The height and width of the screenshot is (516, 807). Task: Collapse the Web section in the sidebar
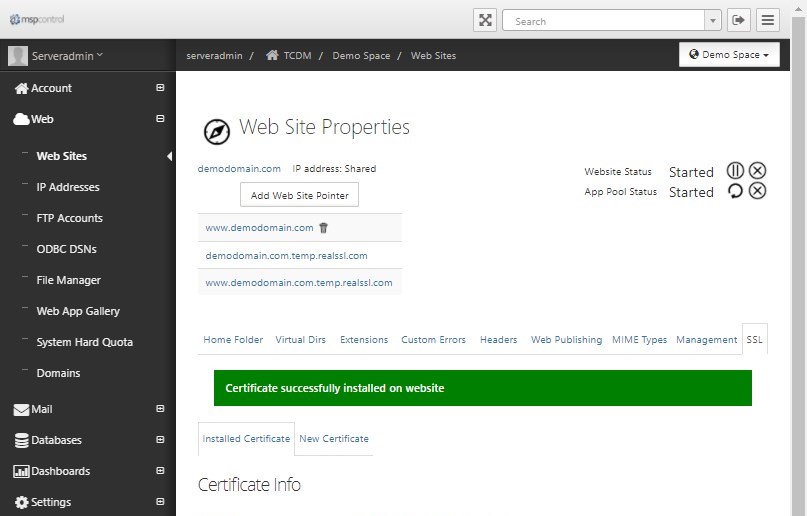tap(160, 119)
